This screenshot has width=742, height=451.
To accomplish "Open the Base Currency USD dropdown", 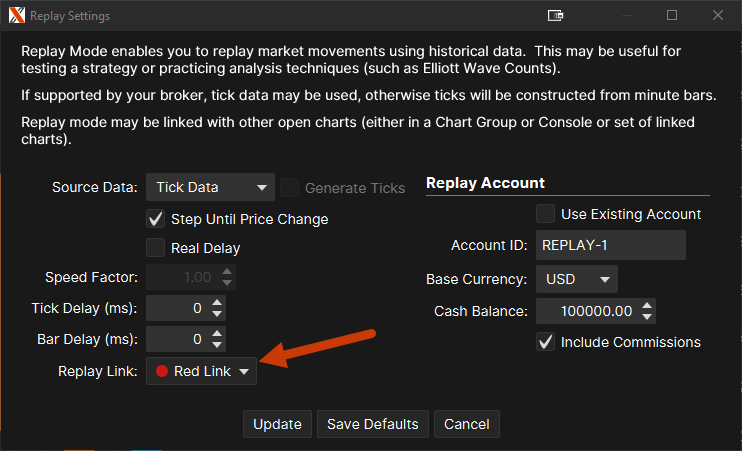I will point(577,279).
